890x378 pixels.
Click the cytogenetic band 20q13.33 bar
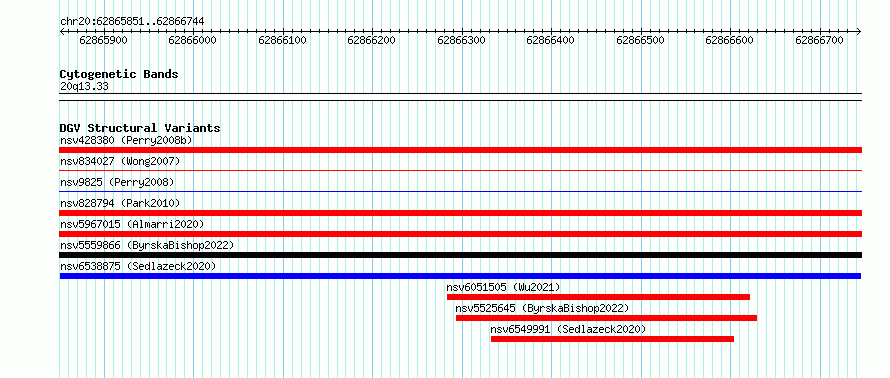460,97
